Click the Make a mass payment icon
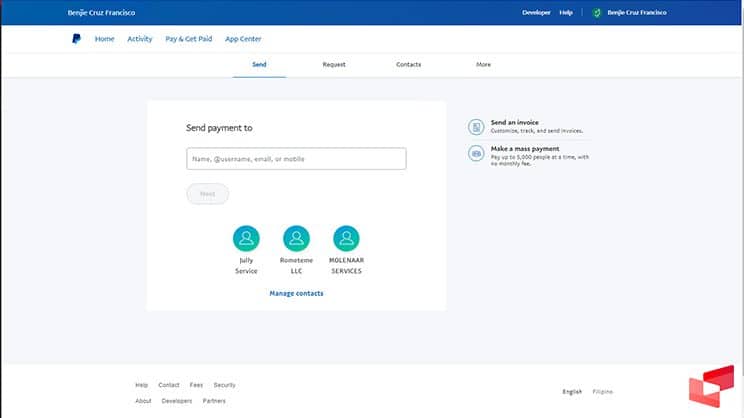The width and height of the screenshot is (744, 418). [x=476, y=153]
